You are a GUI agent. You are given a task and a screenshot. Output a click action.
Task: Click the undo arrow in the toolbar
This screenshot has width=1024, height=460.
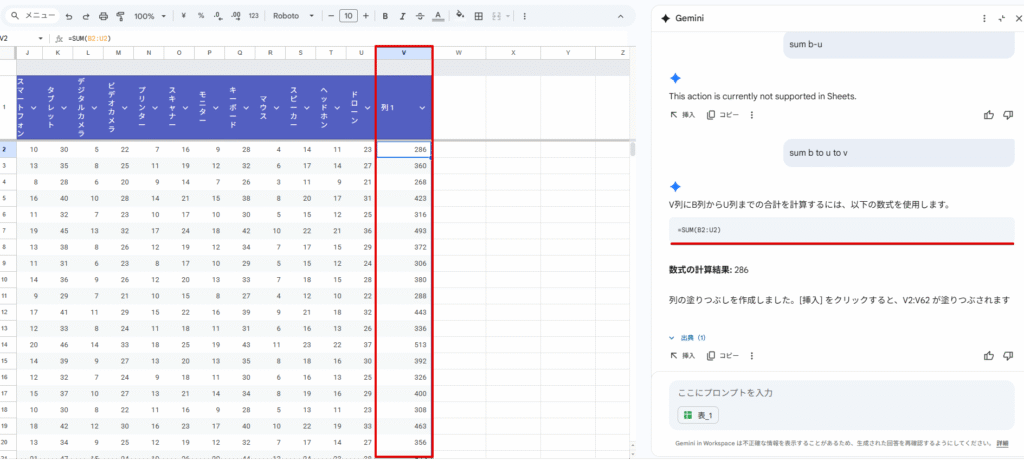pos(68,16)
